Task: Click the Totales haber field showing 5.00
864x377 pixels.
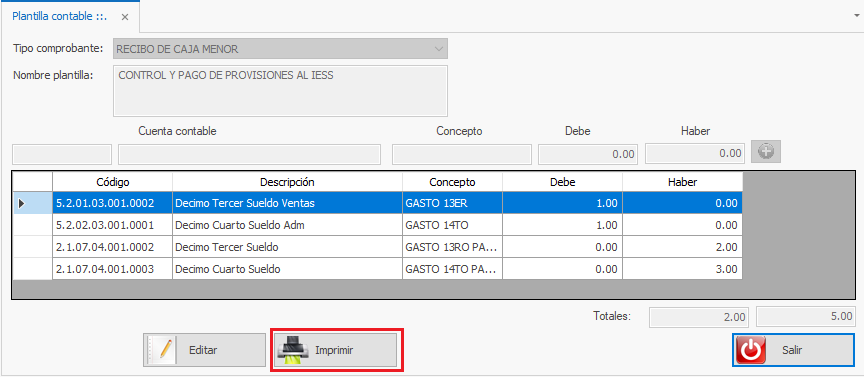Action: point(806,317)
